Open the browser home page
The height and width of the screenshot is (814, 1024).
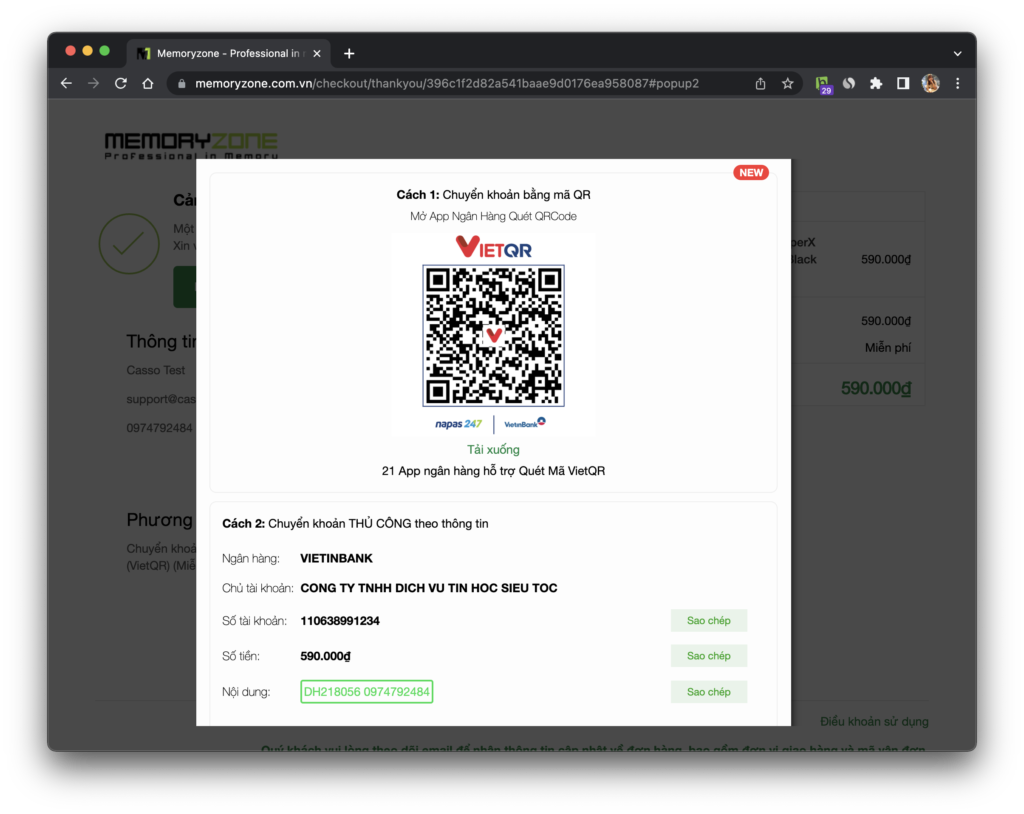[148, 84]
